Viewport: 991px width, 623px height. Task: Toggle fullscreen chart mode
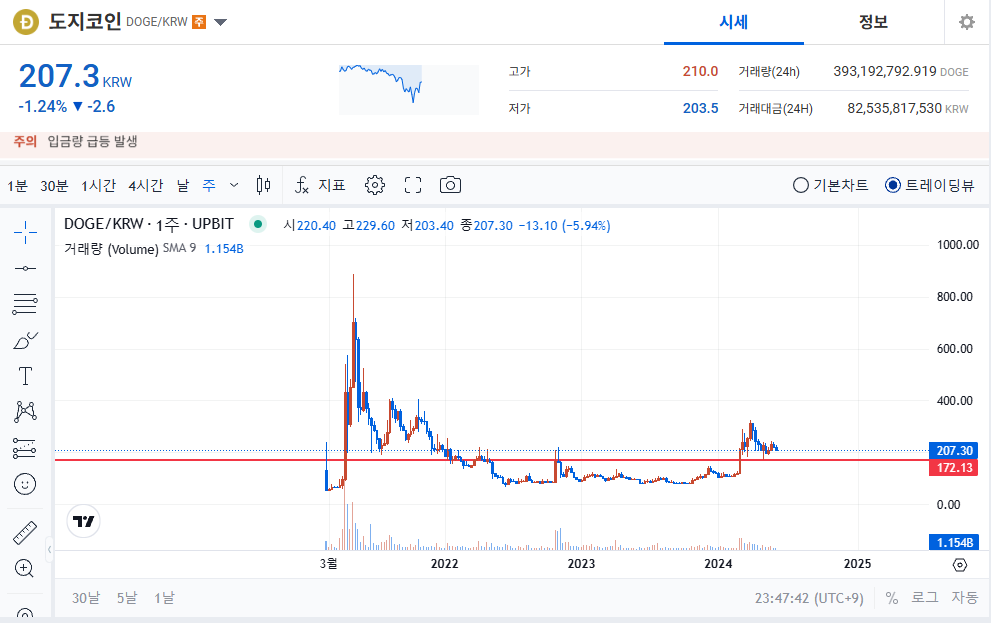point(413,185)
